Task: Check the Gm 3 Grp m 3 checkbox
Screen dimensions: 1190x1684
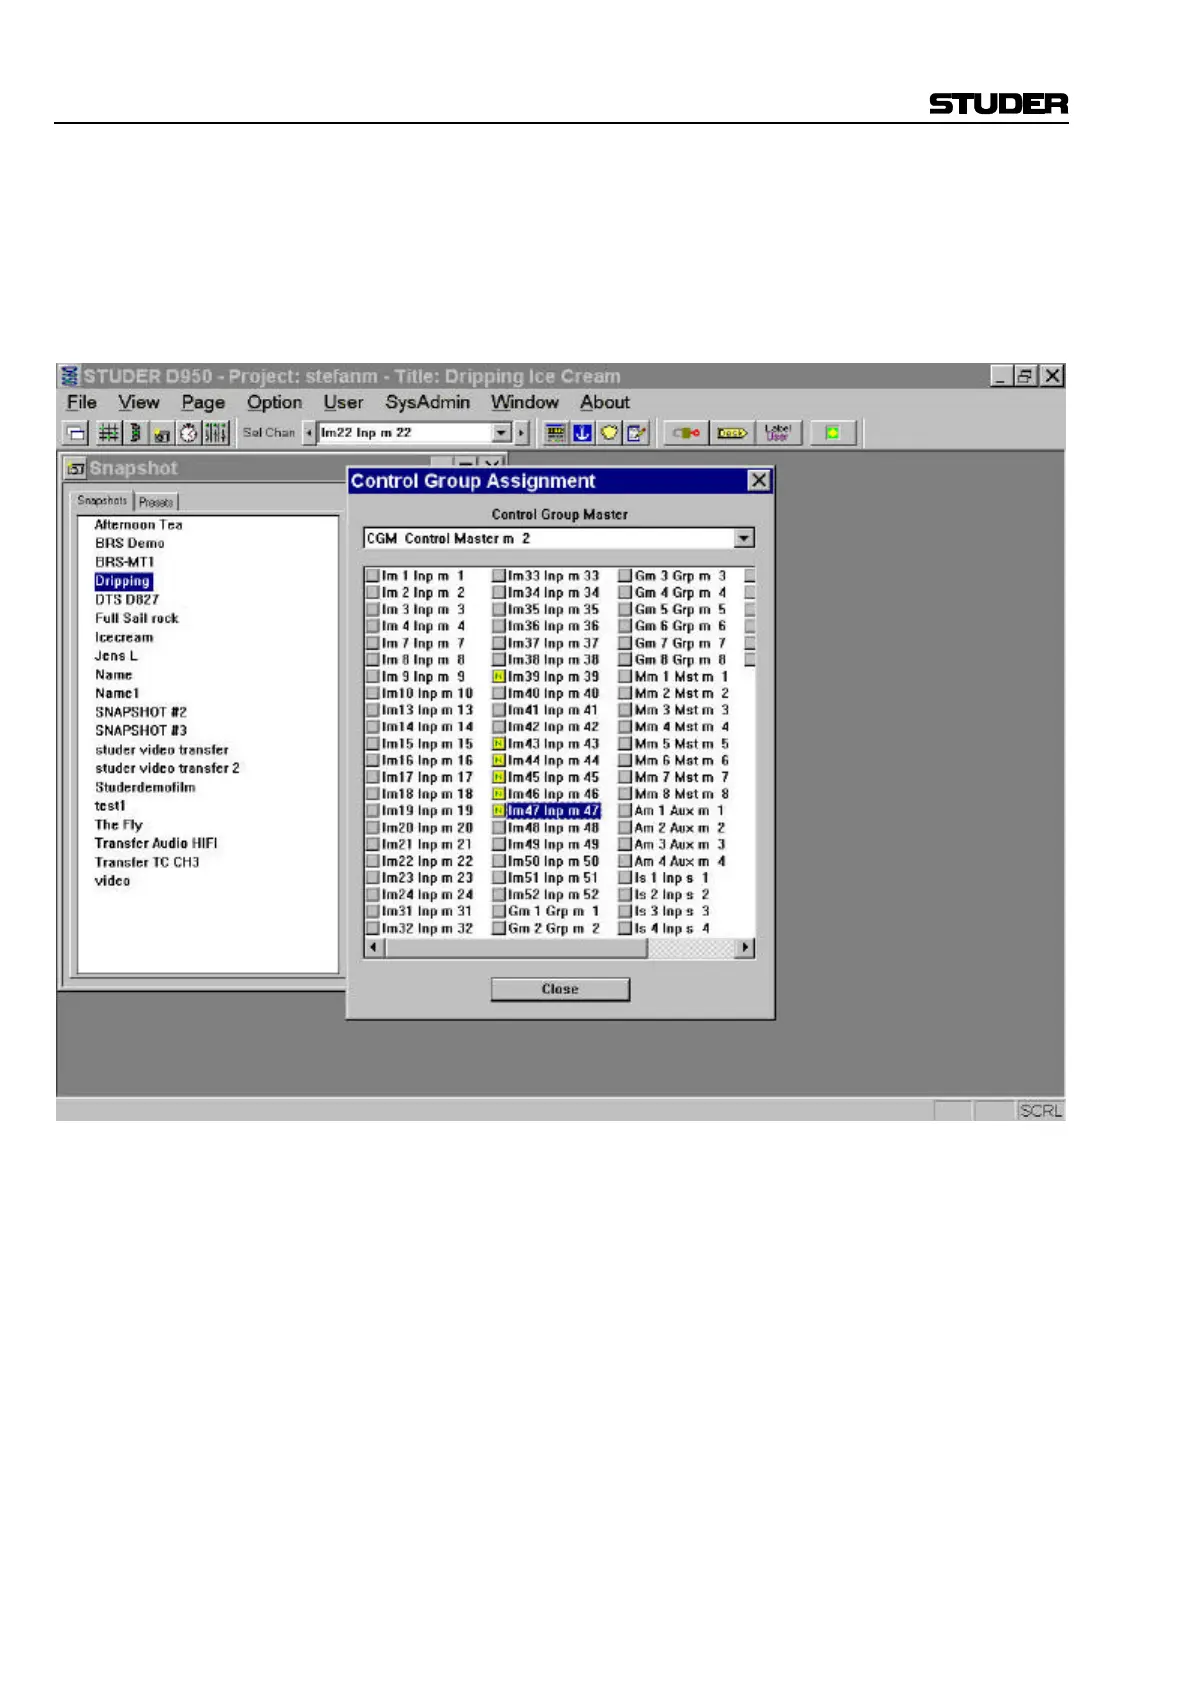Action: tap(625, 576)
